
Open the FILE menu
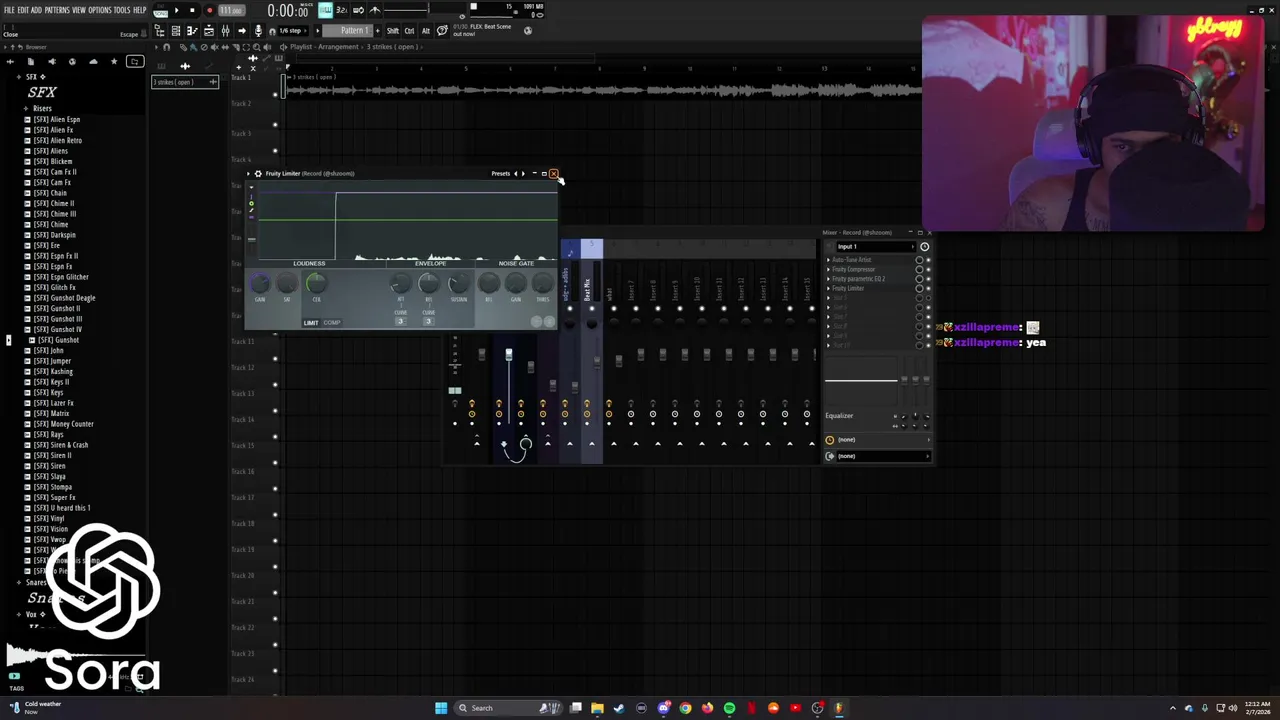(9, 10)
